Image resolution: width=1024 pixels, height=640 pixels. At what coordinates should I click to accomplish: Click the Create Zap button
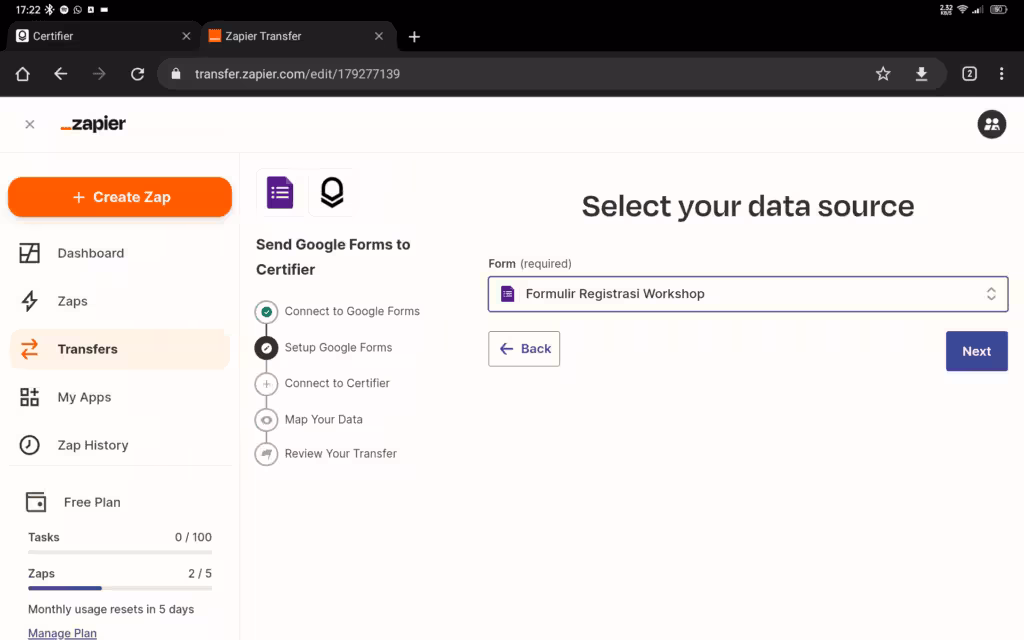click(120, 197)
